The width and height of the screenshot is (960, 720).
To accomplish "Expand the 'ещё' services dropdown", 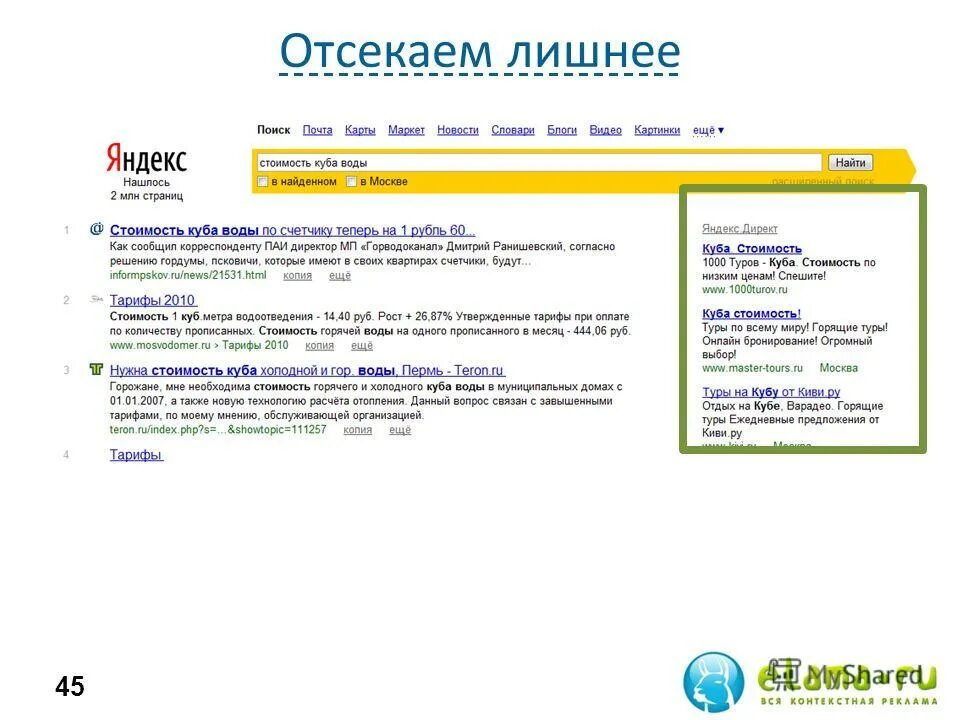I will click(x=708, y=130).
